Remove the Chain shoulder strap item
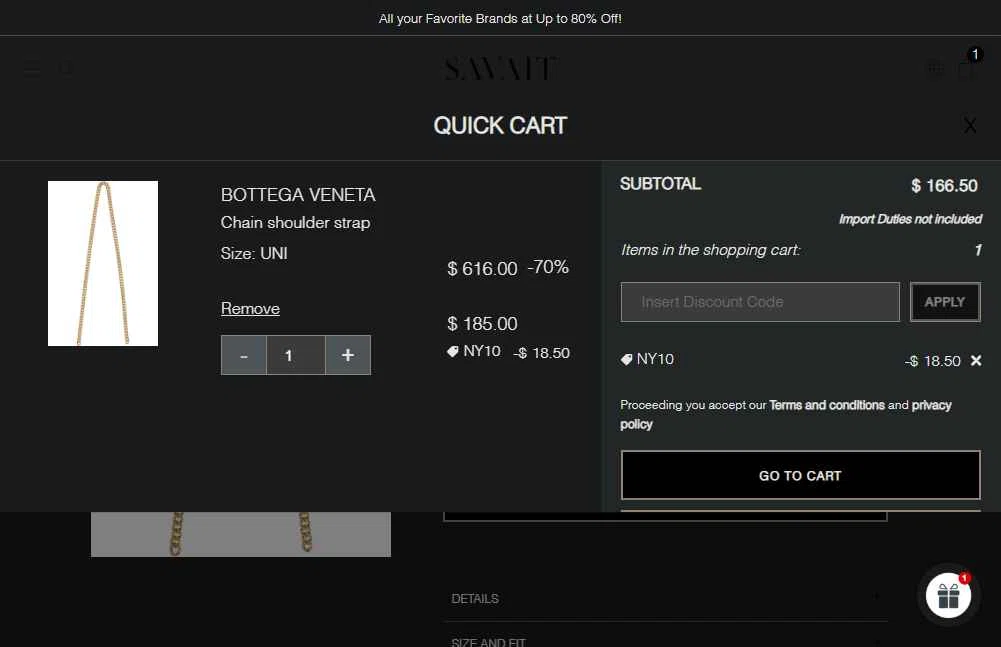Image resolution: width=1001 pixels, height=647 pixels. [250, 308]
